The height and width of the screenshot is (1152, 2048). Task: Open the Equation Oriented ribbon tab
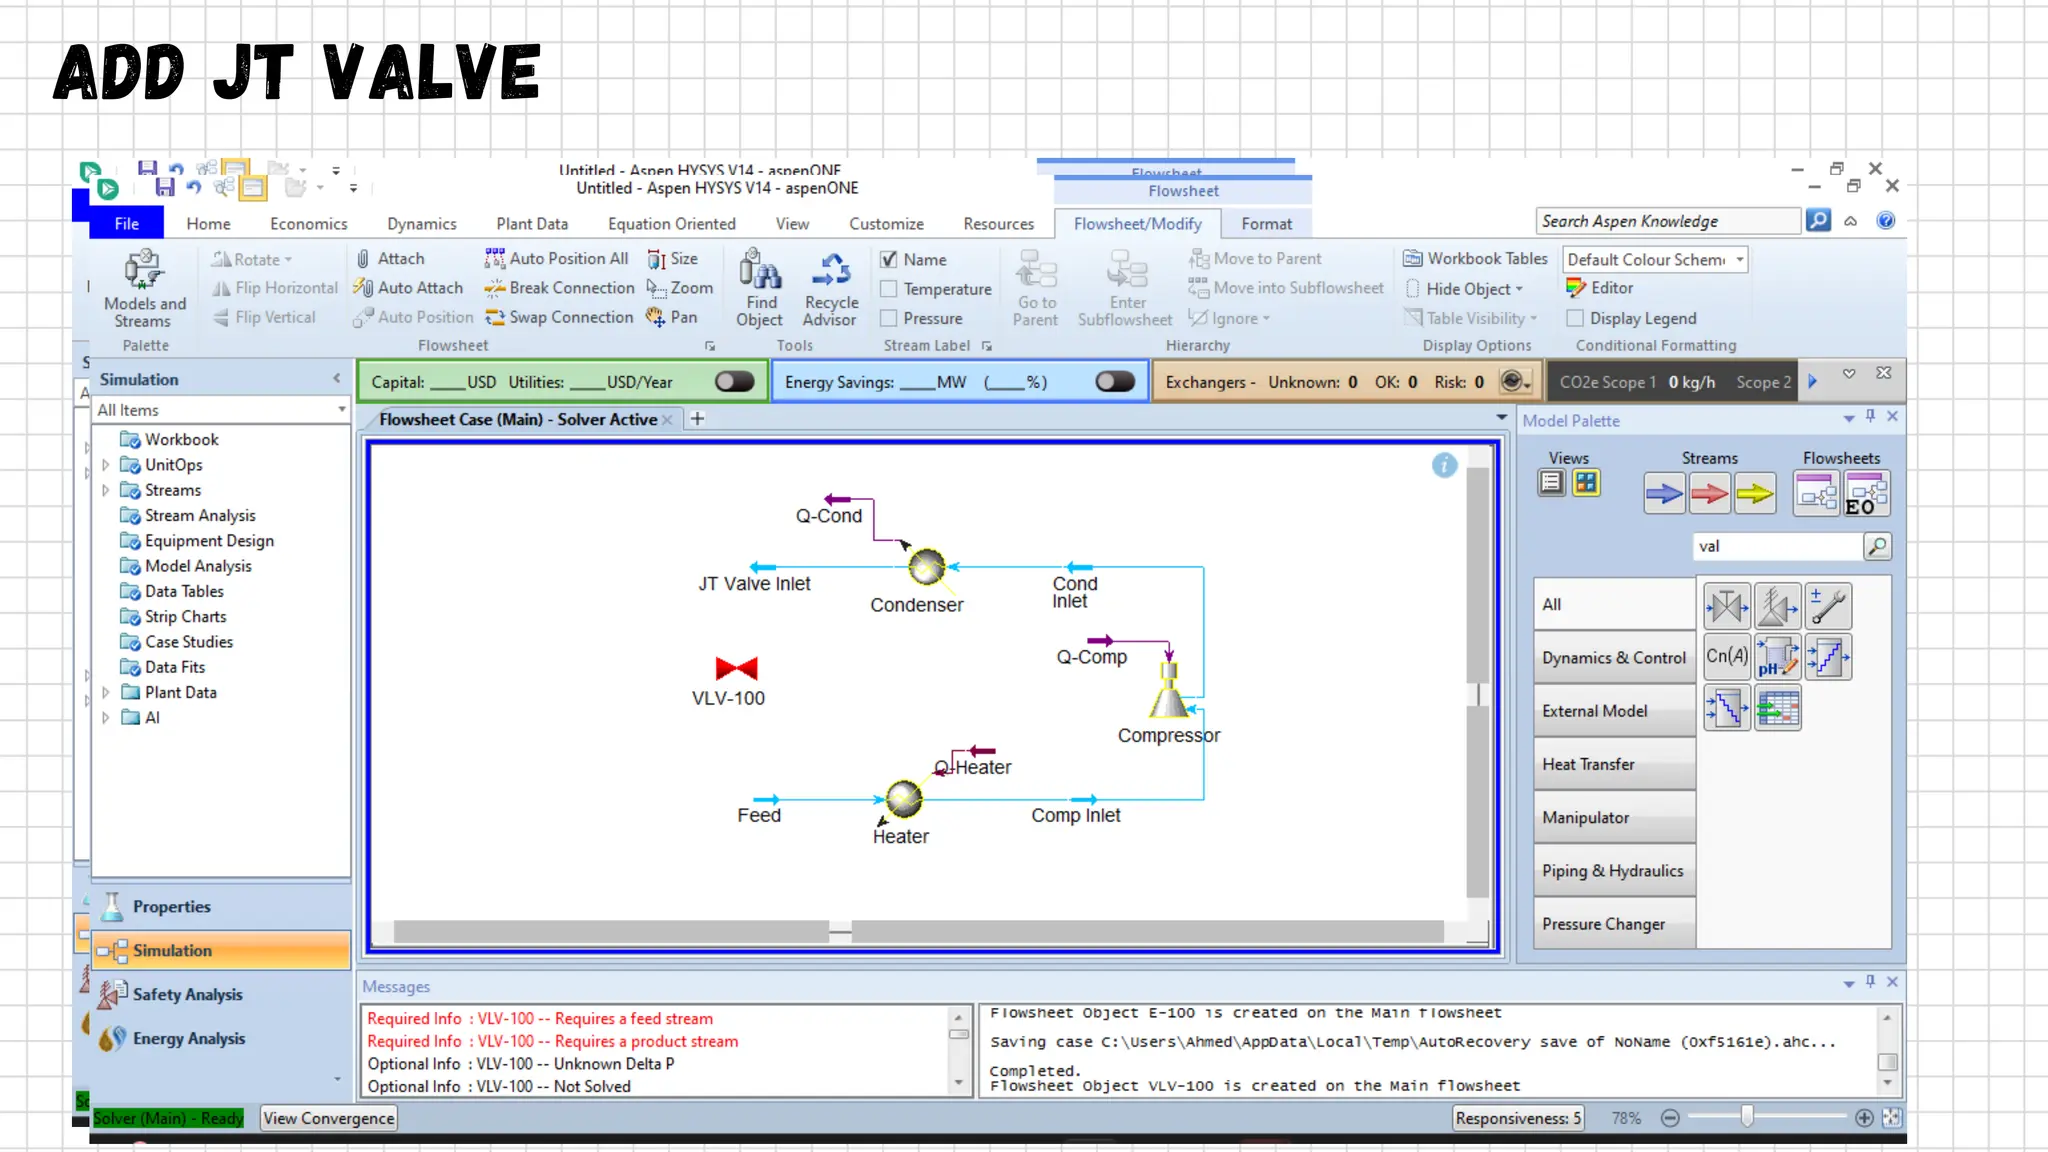coord(671,224)
